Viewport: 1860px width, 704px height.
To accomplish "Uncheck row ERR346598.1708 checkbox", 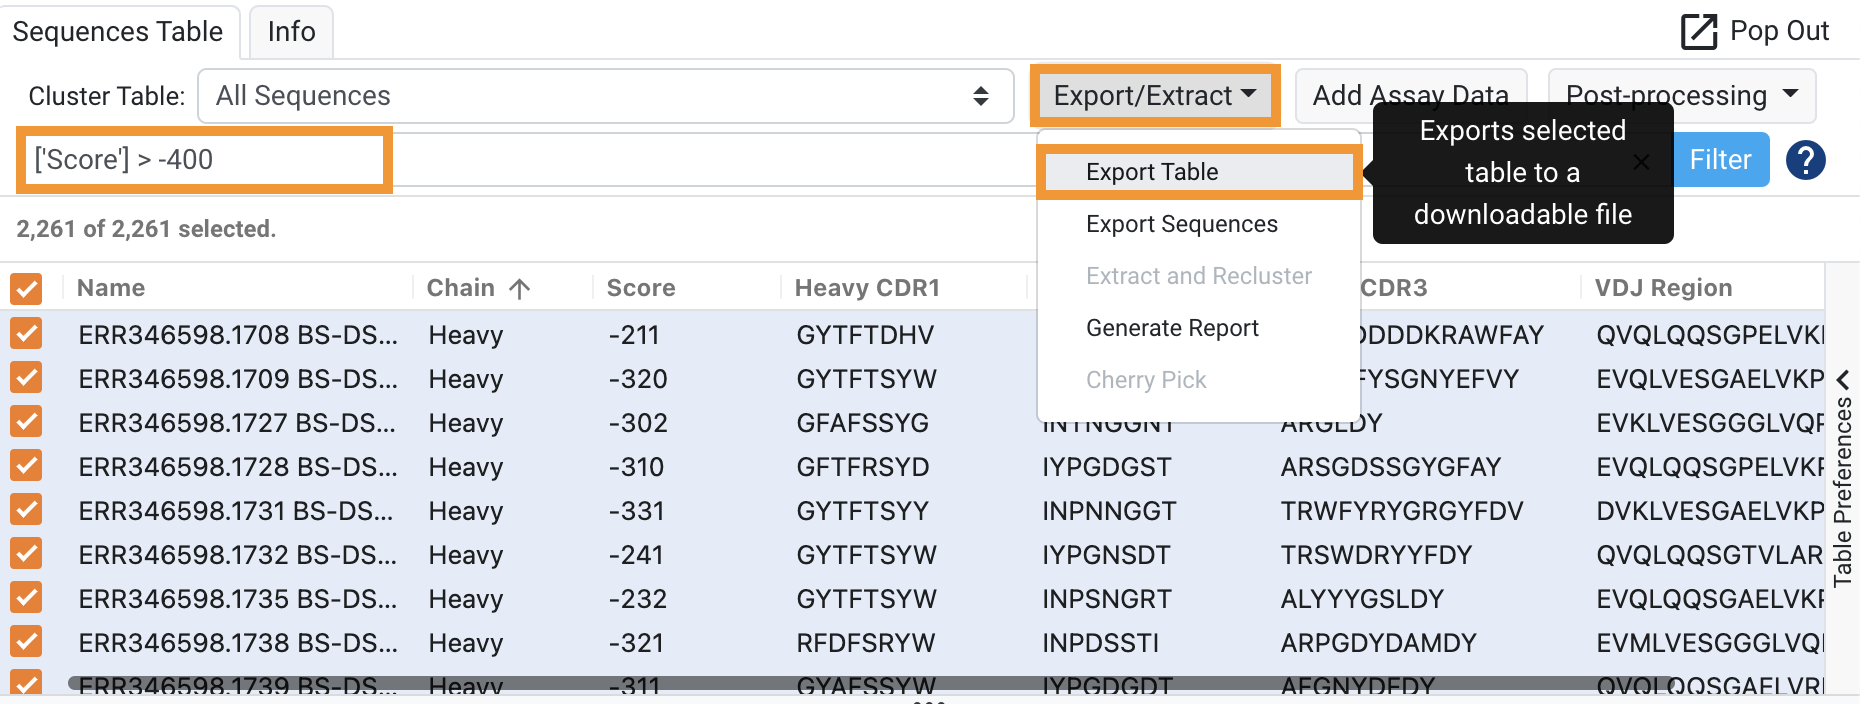I will point(26,334).
